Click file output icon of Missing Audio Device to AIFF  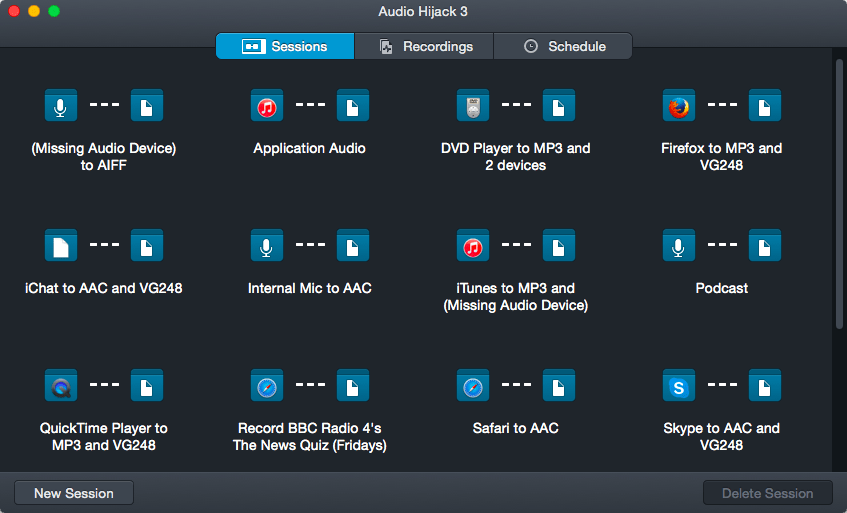[146, 106]
